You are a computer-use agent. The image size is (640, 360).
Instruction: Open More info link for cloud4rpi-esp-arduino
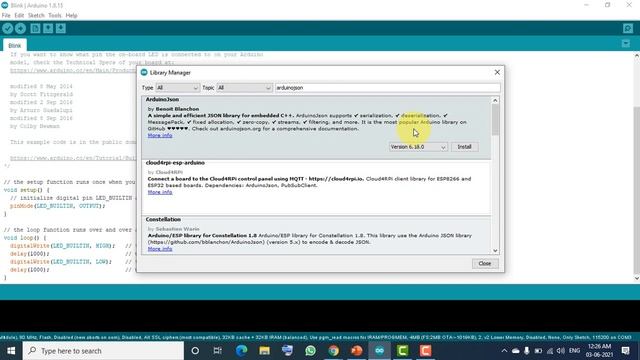160,192
